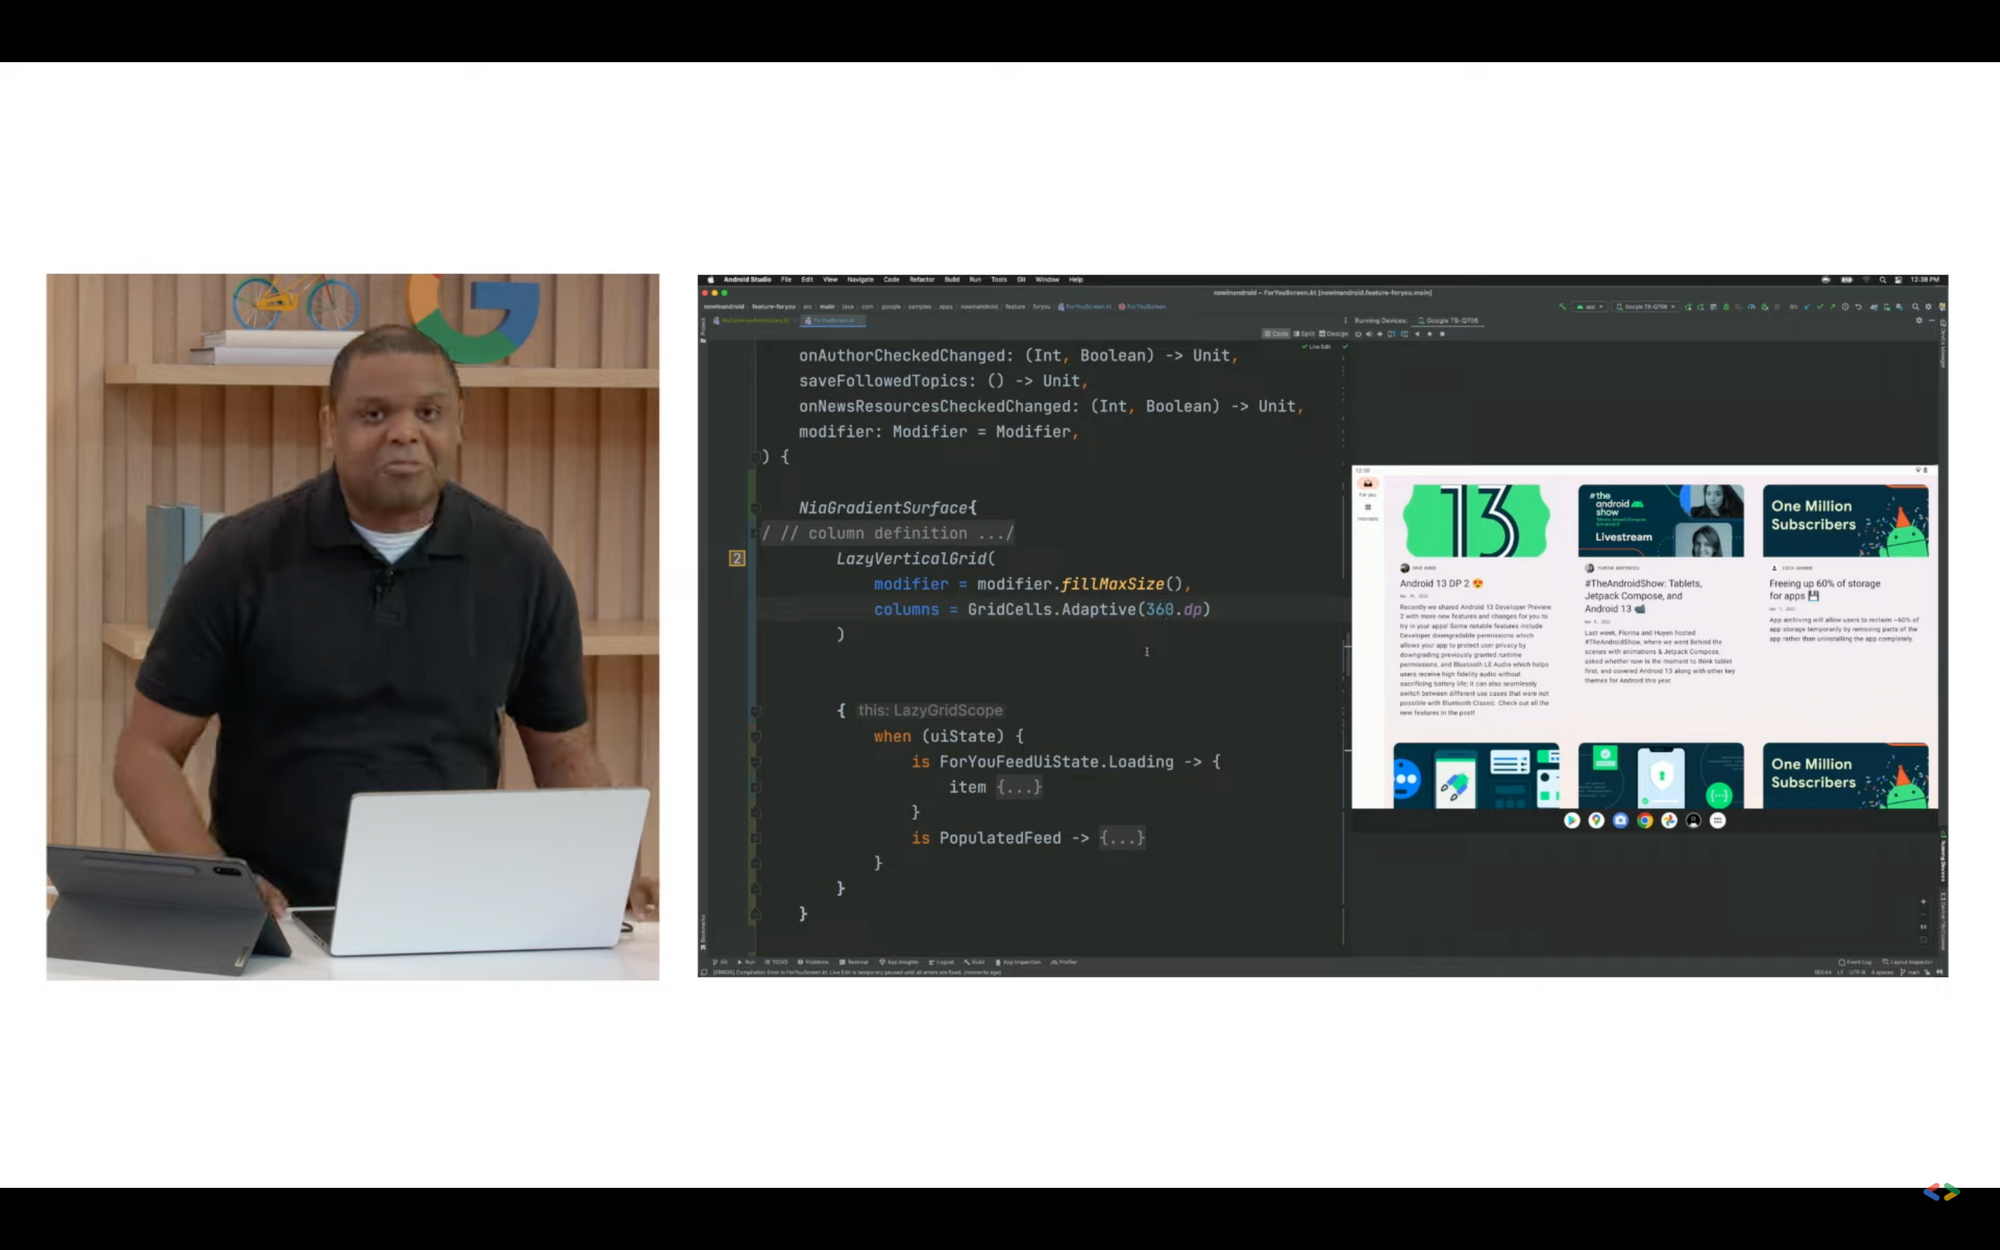The width and height of the screenshot is (2000, 1250).
Task: Click the Git Update Project arrow icon
Action: (x=1806, y=307)
